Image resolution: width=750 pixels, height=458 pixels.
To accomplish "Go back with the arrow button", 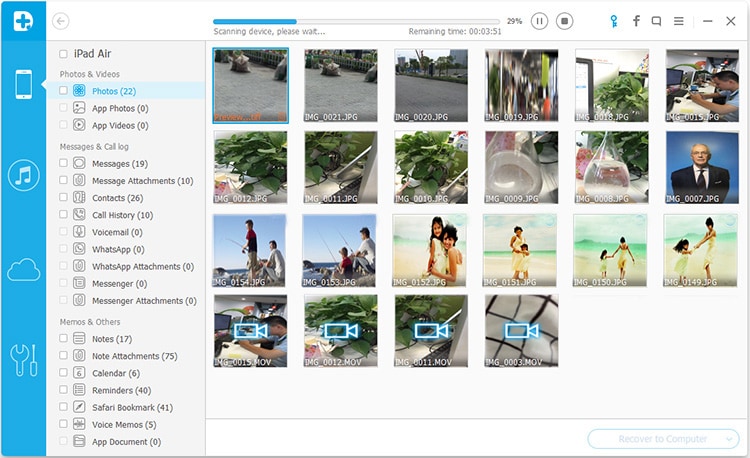I will point(61,21).
